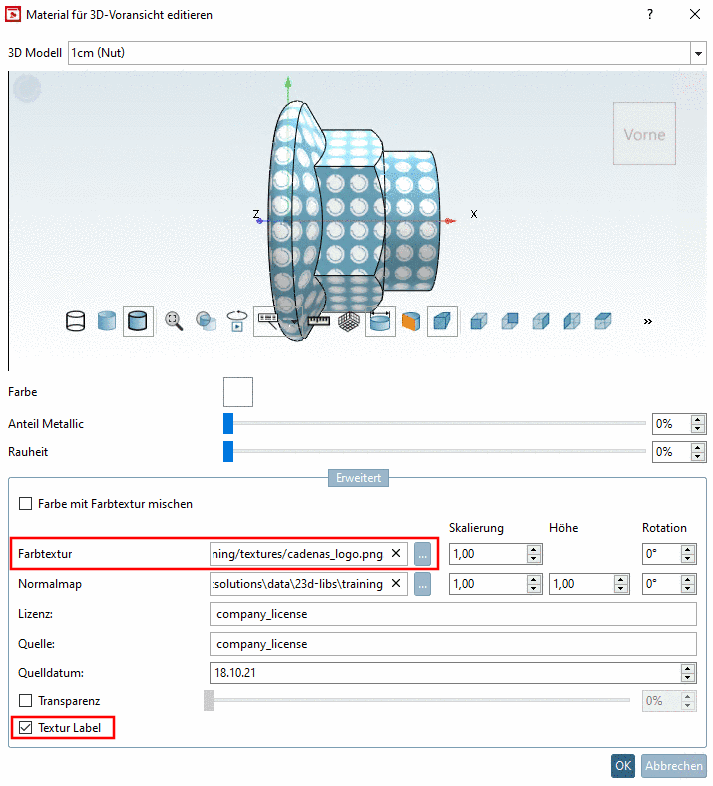Increase Anteil Metallic percentage spinner

pos(697,419)
